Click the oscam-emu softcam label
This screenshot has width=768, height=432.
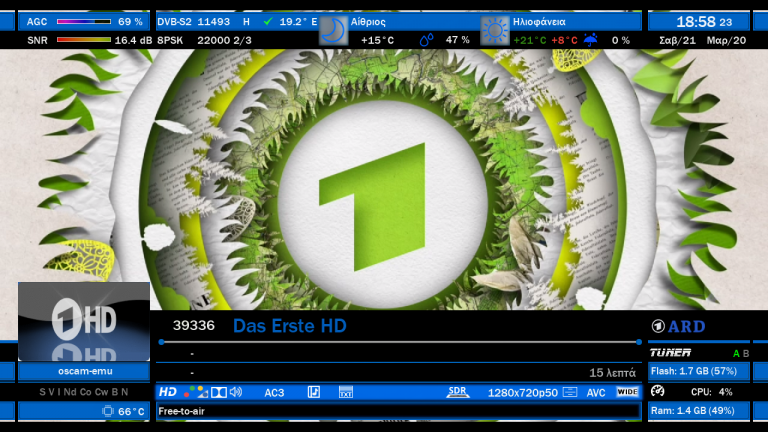point(85,371)
